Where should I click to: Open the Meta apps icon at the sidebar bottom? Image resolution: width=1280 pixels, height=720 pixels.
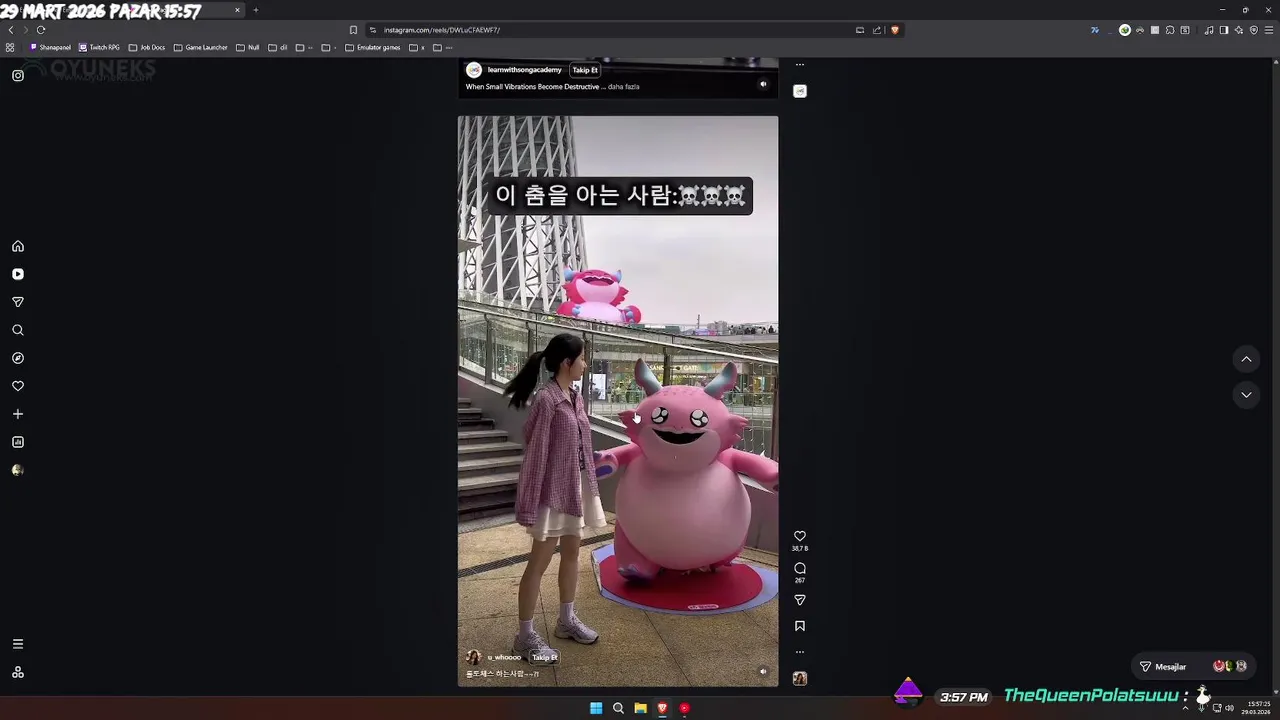[18, 672]
